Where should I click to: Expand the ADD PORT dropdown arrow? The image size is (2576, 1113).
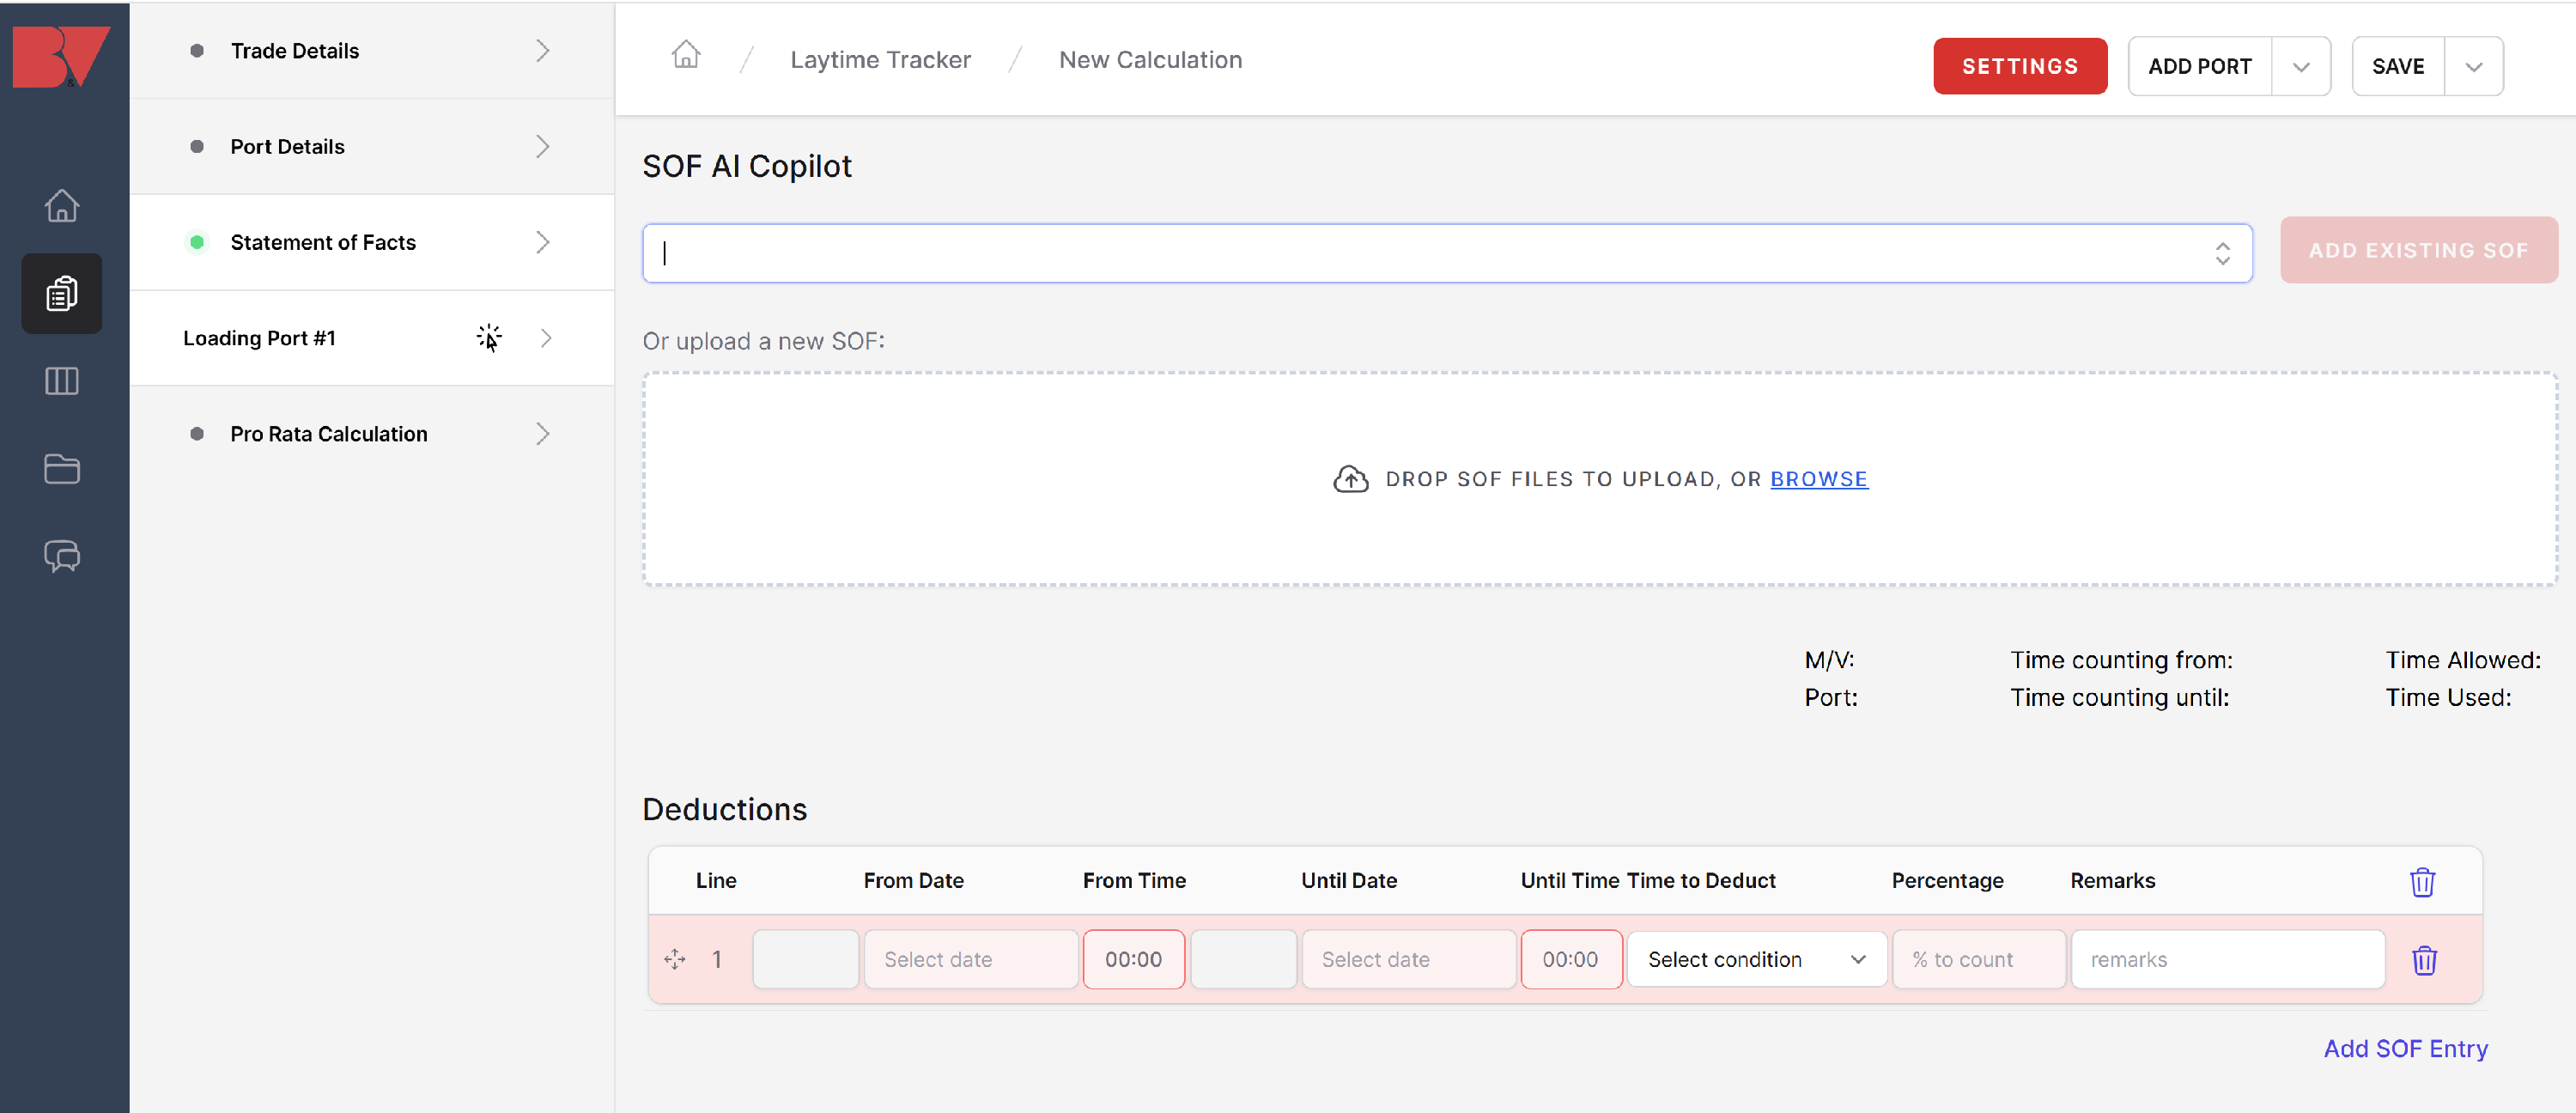tap(2300, 67)
